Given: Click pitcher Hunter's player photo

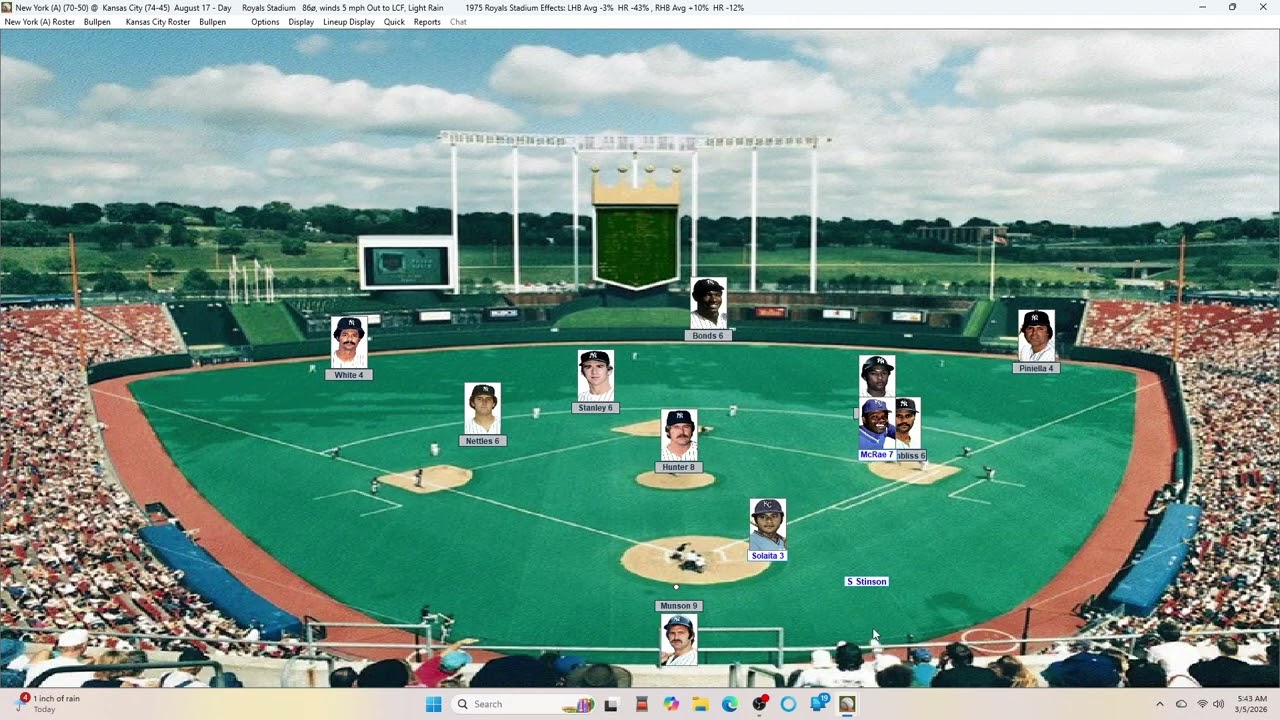Looking at the screenshot, I should (679, 435).
